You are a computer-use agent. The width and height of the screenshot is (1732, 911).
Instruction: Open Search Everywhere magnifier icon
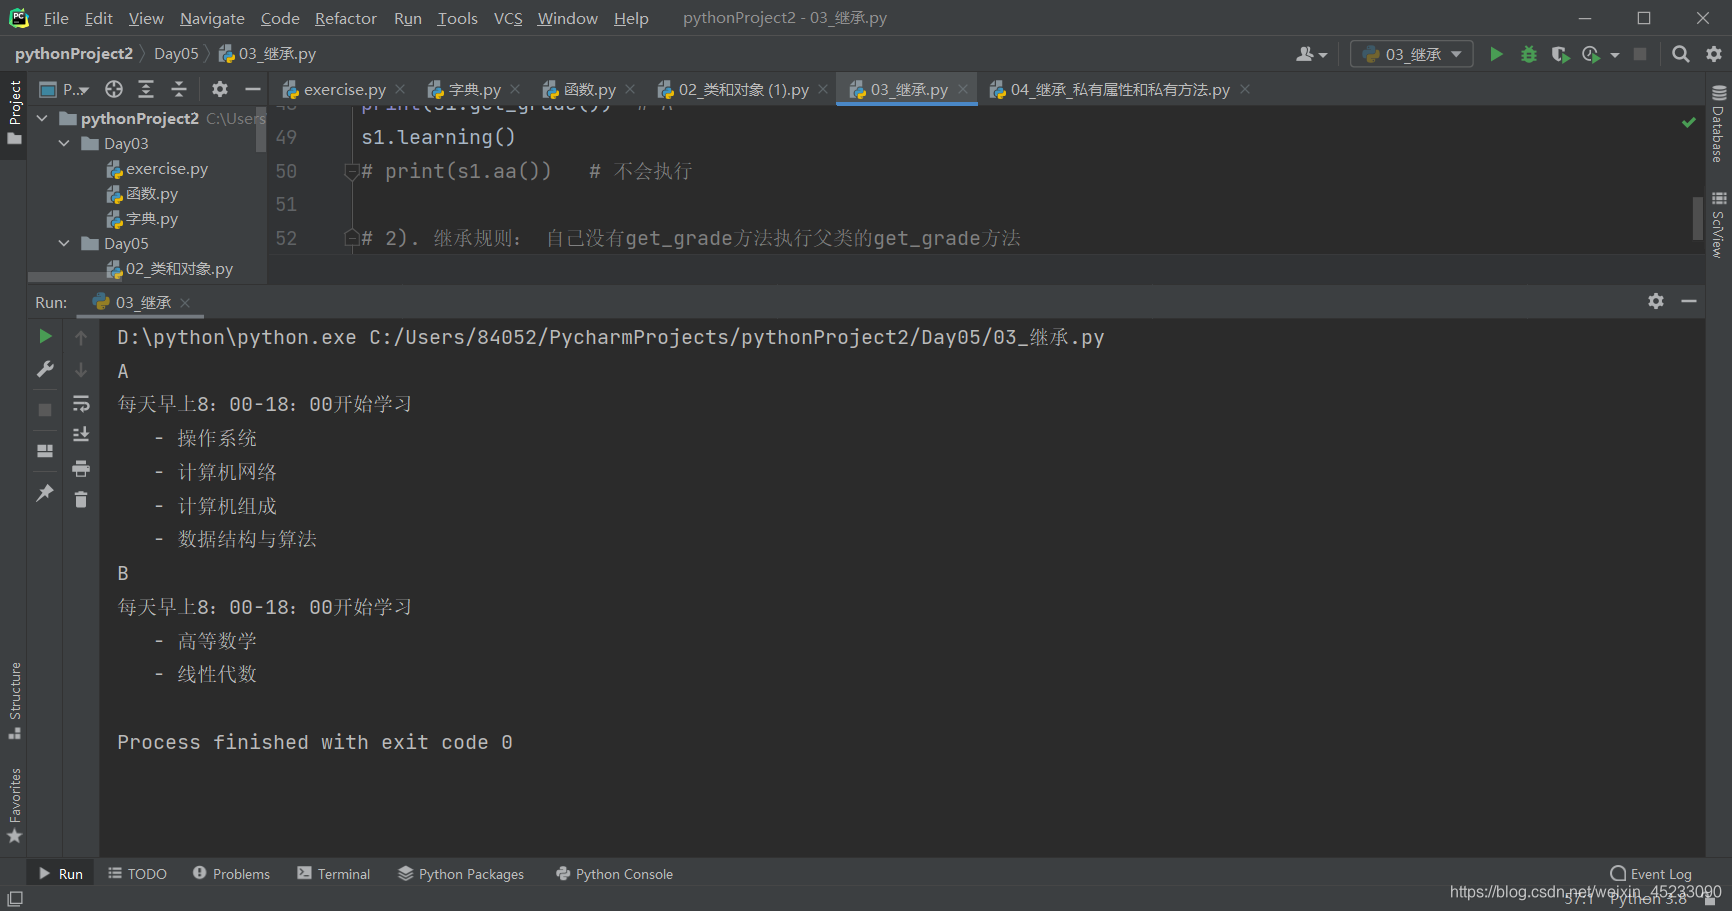tap(1681, 54)
